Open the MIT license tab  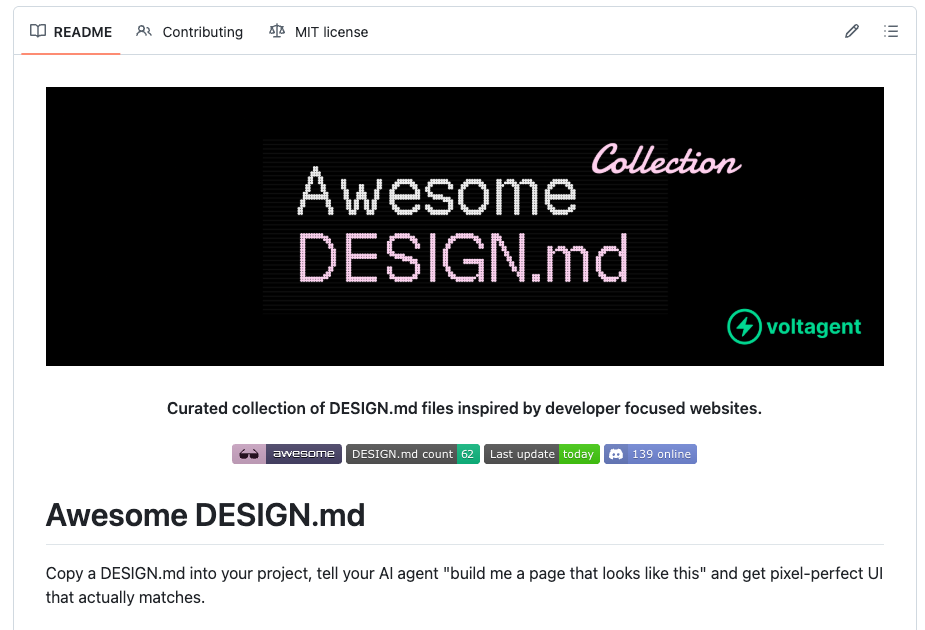pyautogui.click(x=319, y=32)
